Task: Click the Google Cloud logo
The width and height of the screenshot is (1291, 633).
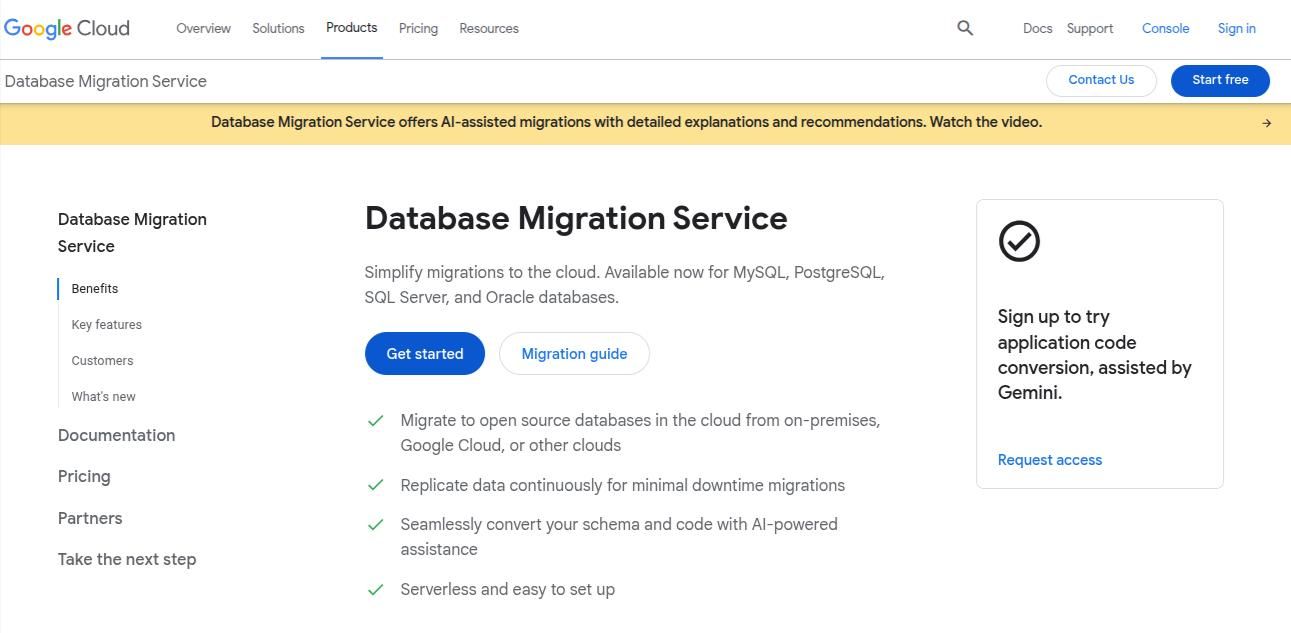Action: point(67,28)
